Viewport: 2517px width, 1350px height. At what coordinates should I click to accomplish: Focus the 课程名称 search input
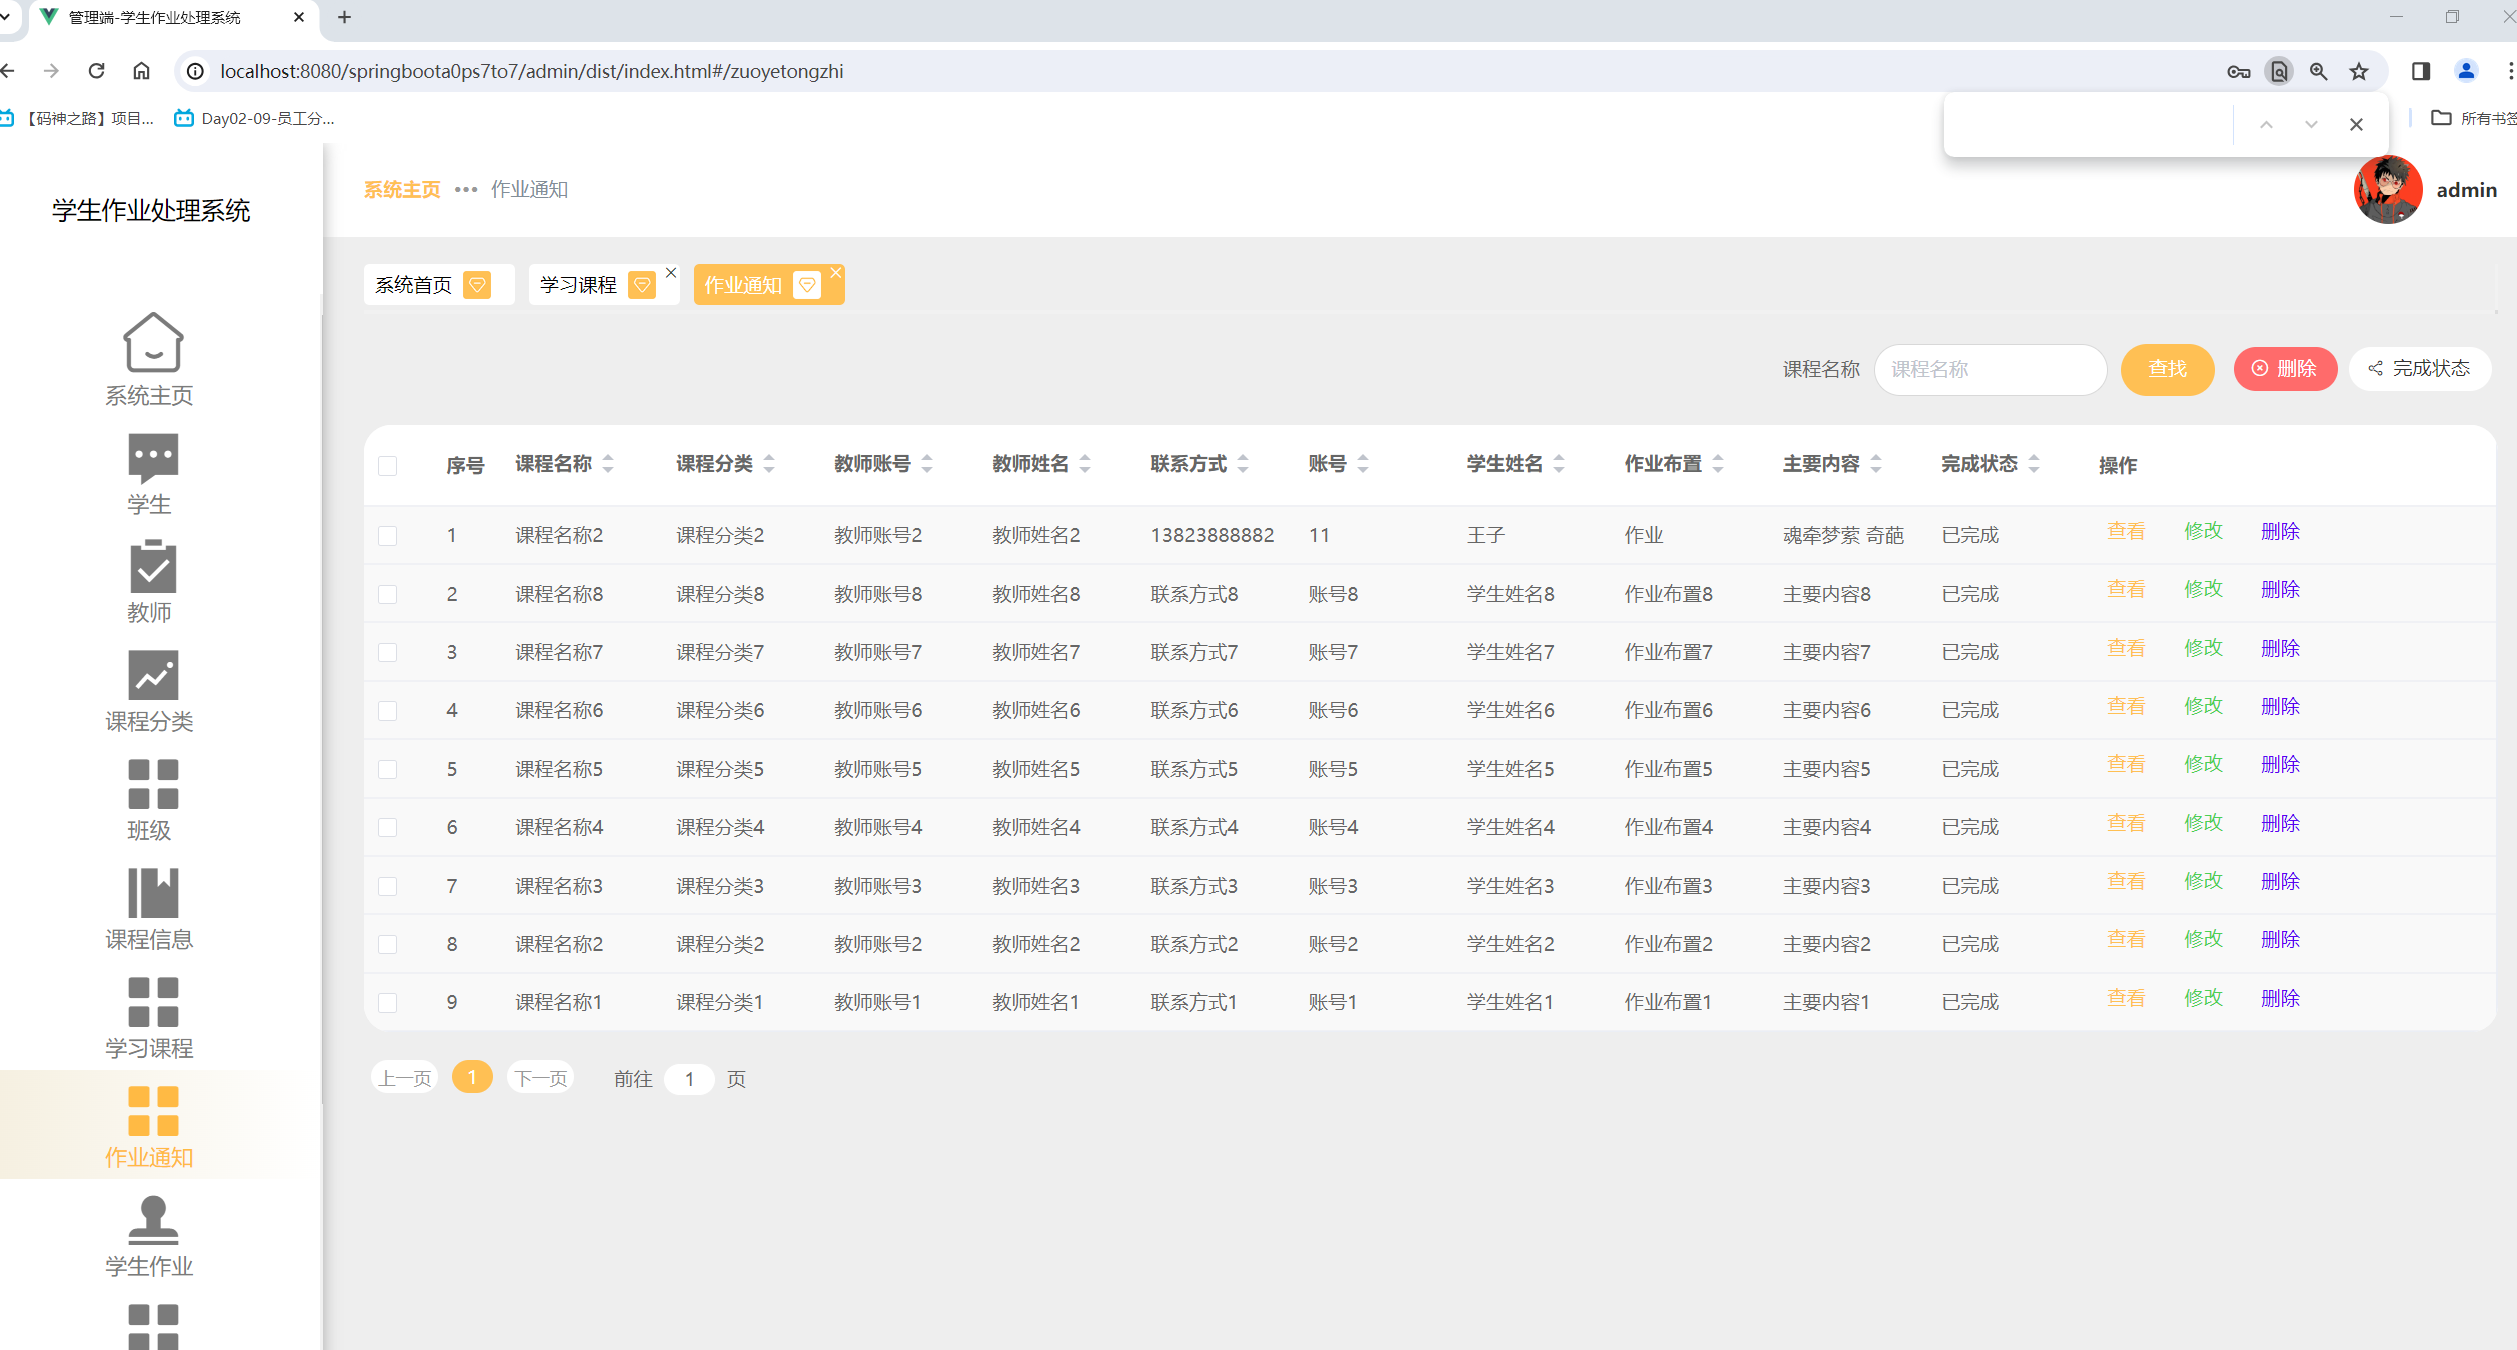click(x=1990, y=369)
